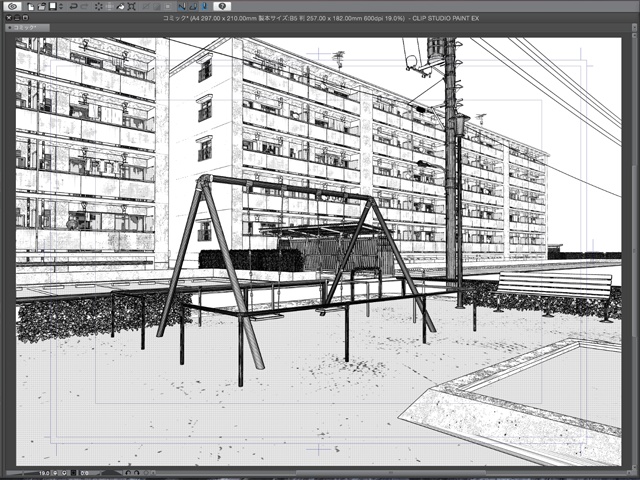Expand the save options stepper arrows
Viewport: 640px width, 480px height.
(61, 6)
